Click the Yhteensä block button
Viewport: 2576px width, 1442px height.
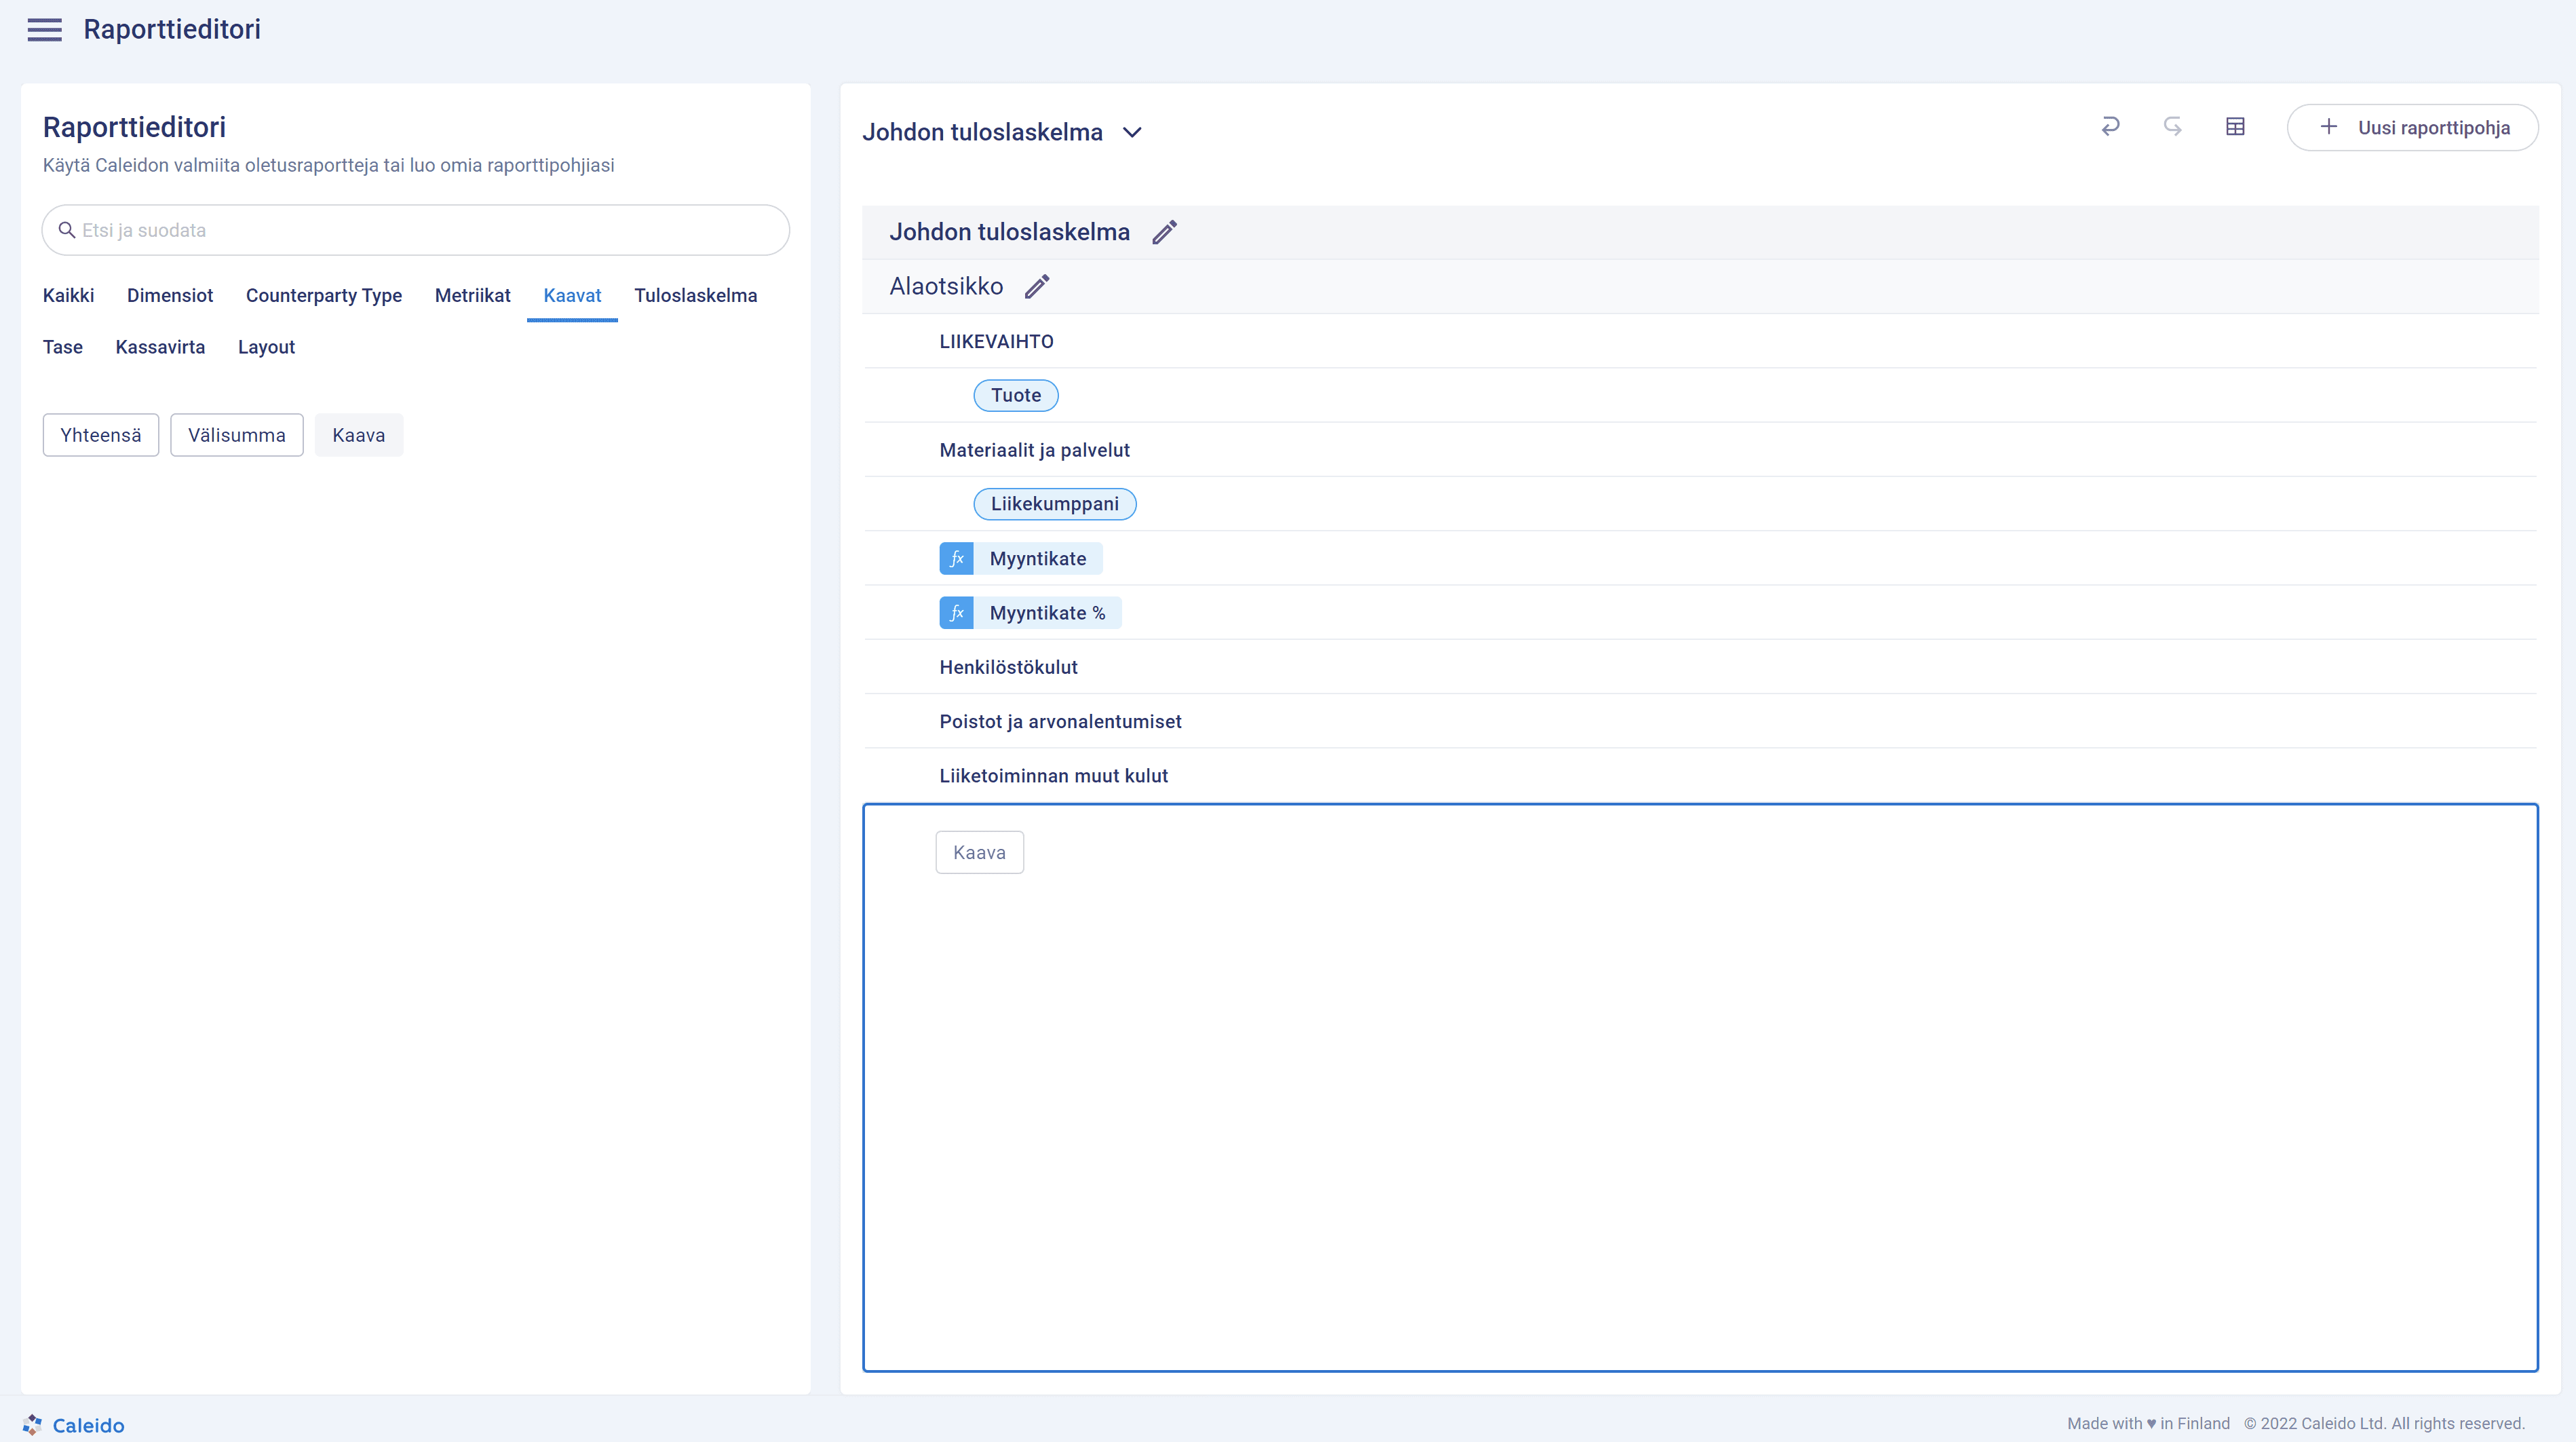pyautogui.click(x=101, y=435)
